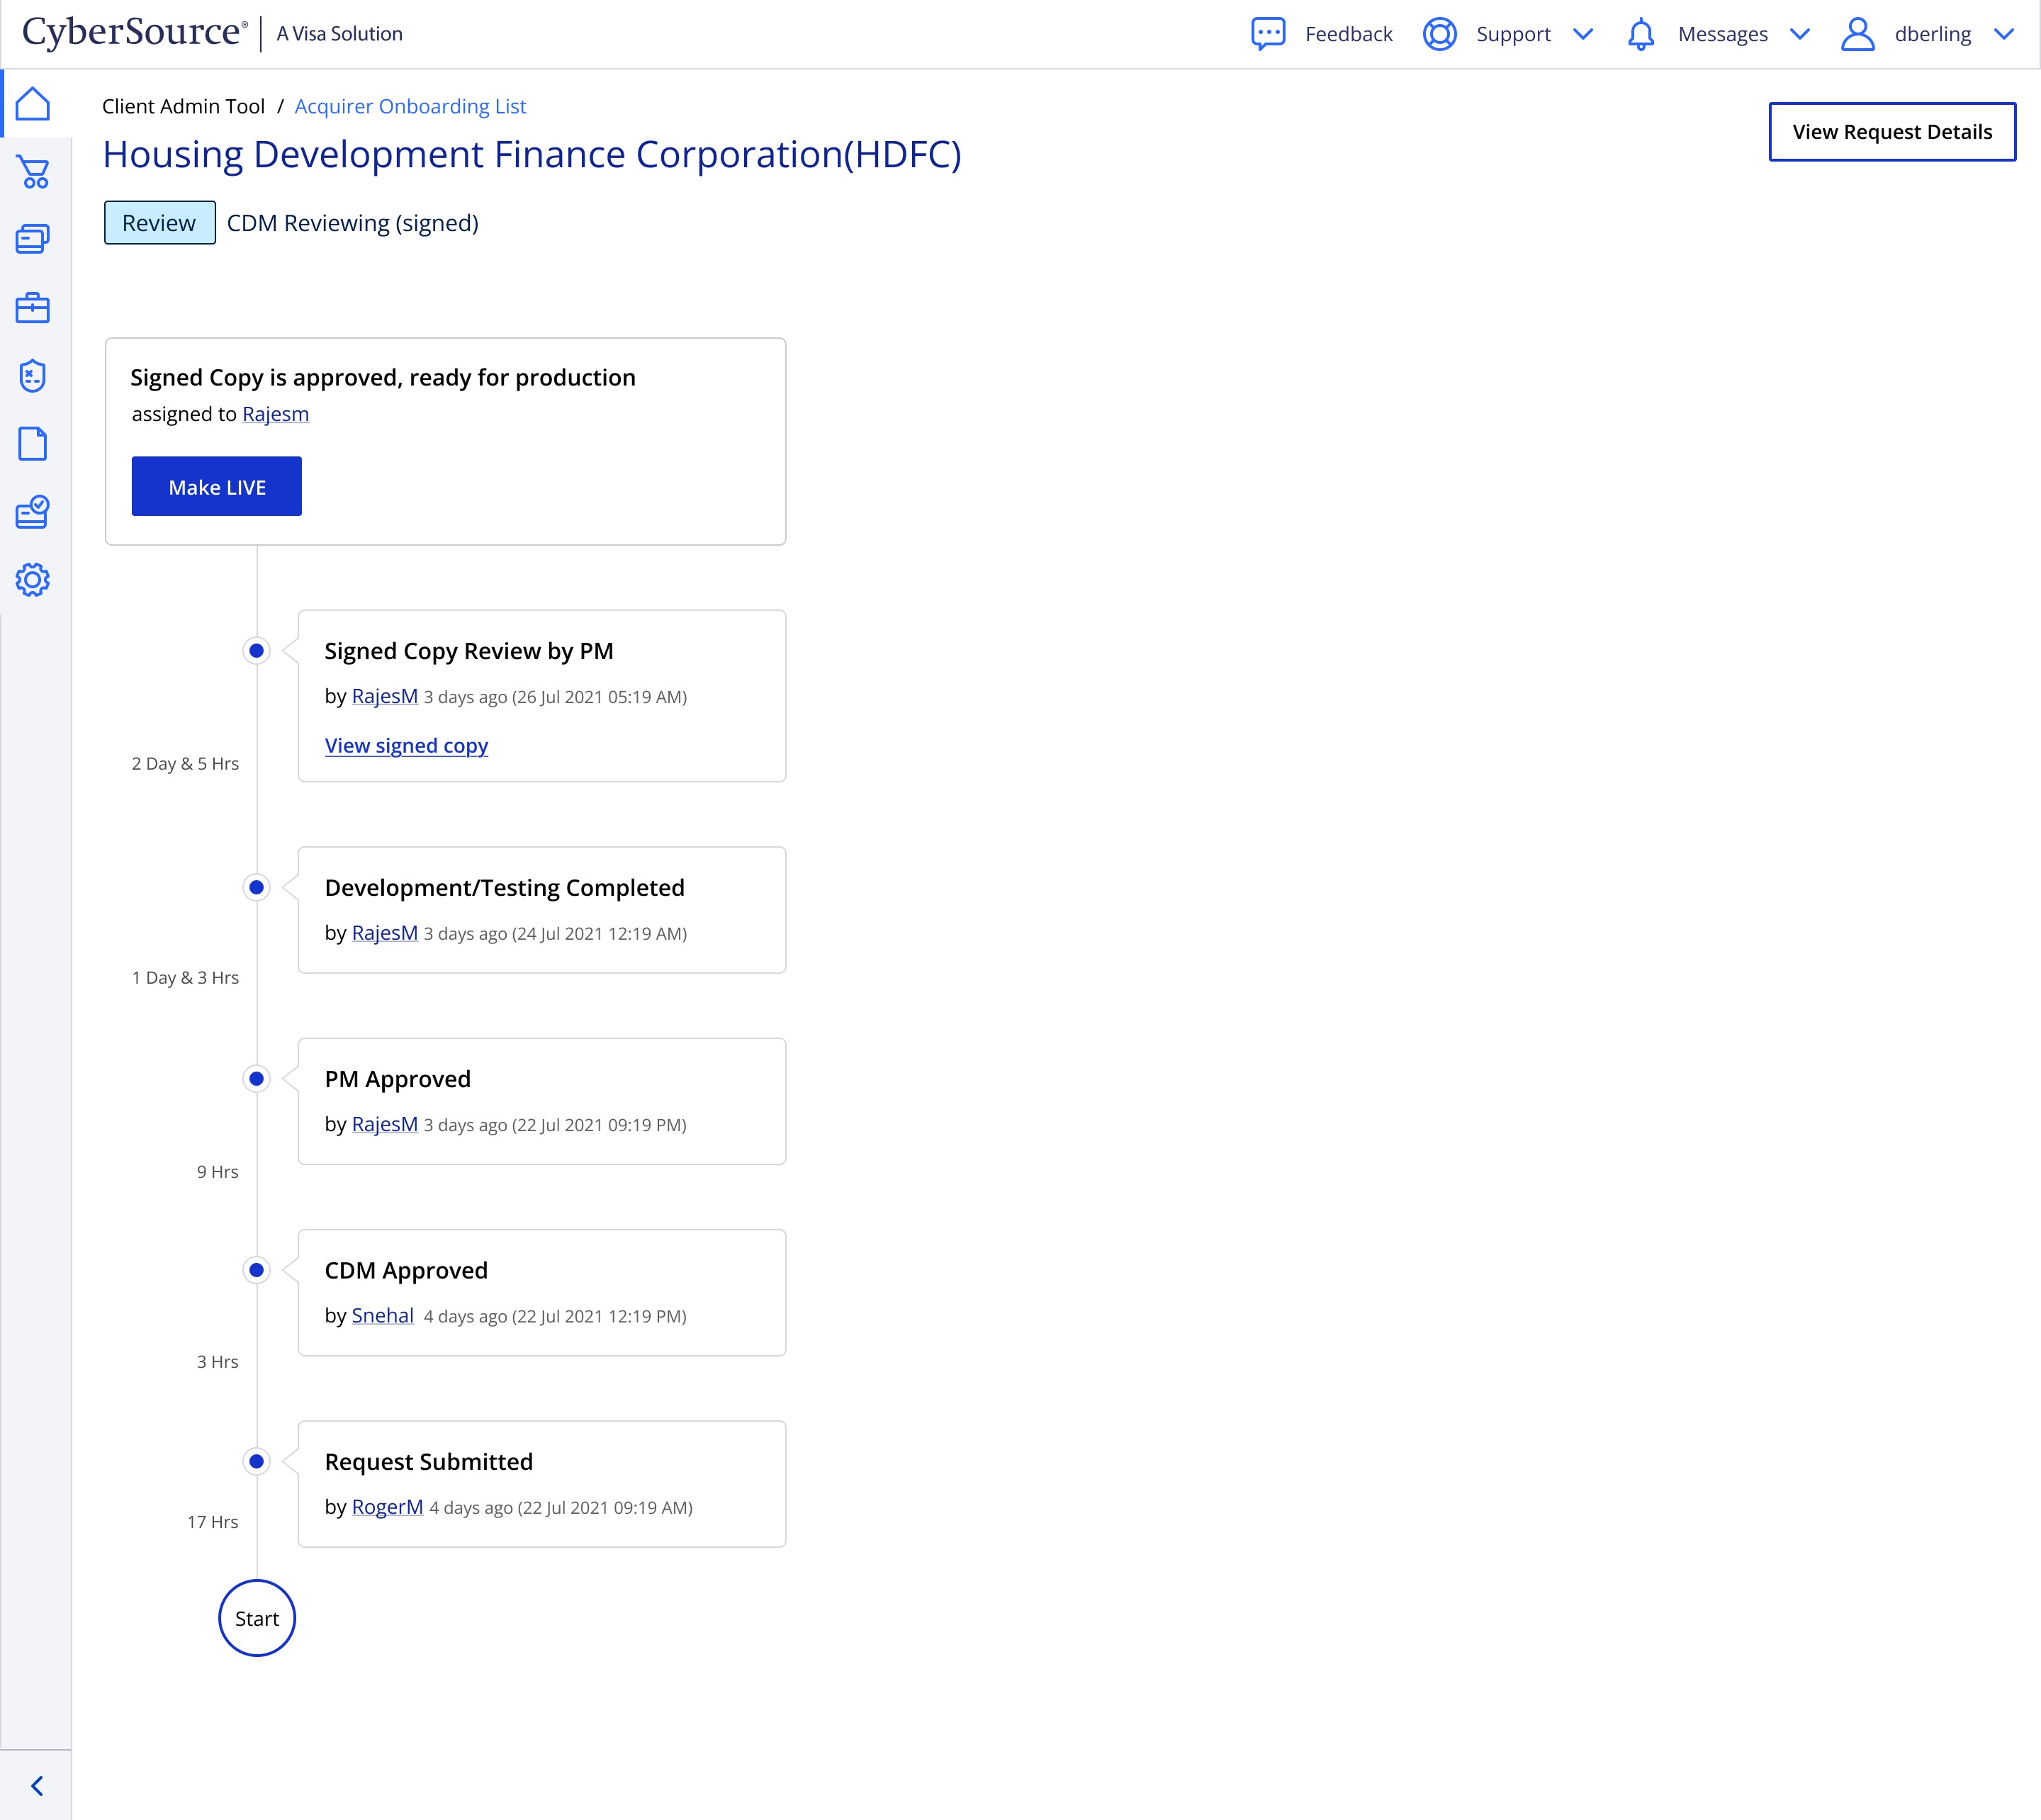Viewport: 2041px width, 1820px height.
Task: Open the document page sidebar icon
Action: [33, 444]
